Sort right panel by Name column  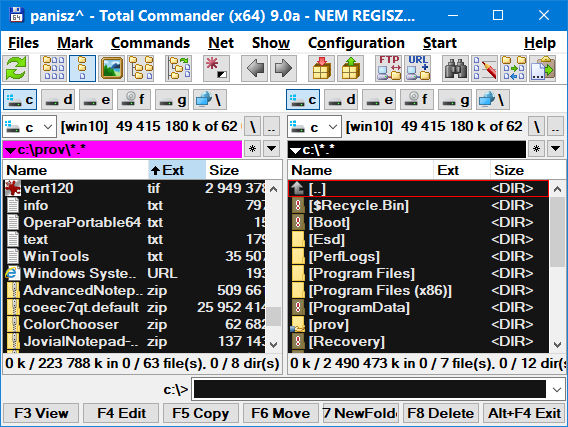[361, 170]
